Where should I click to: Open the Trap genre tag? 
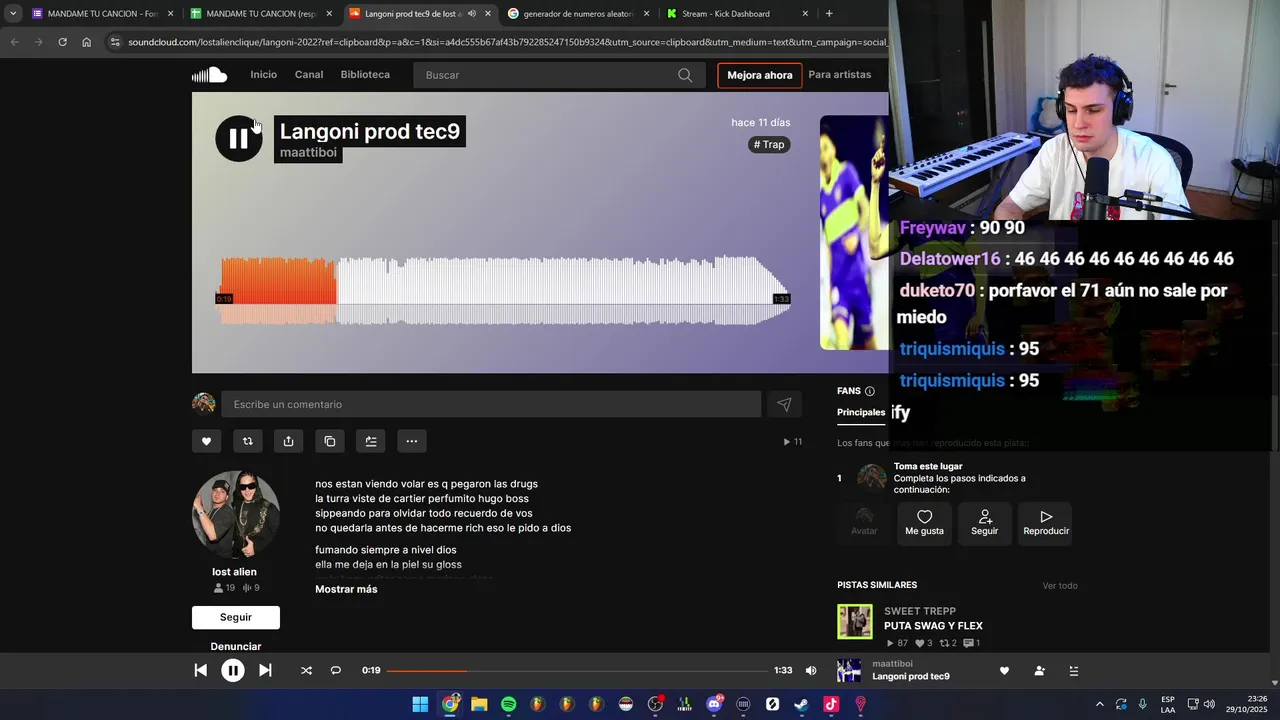point(769,145)
